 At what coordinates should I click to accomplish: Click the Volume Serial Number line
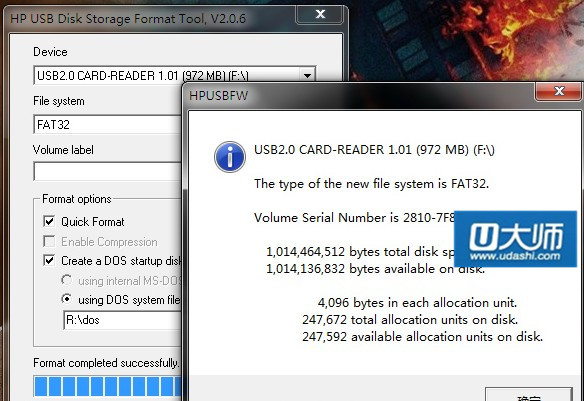coord(354,217)
